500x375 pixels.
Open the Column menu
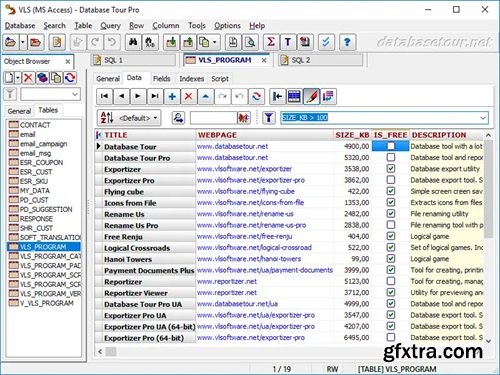tap(166, 26)
